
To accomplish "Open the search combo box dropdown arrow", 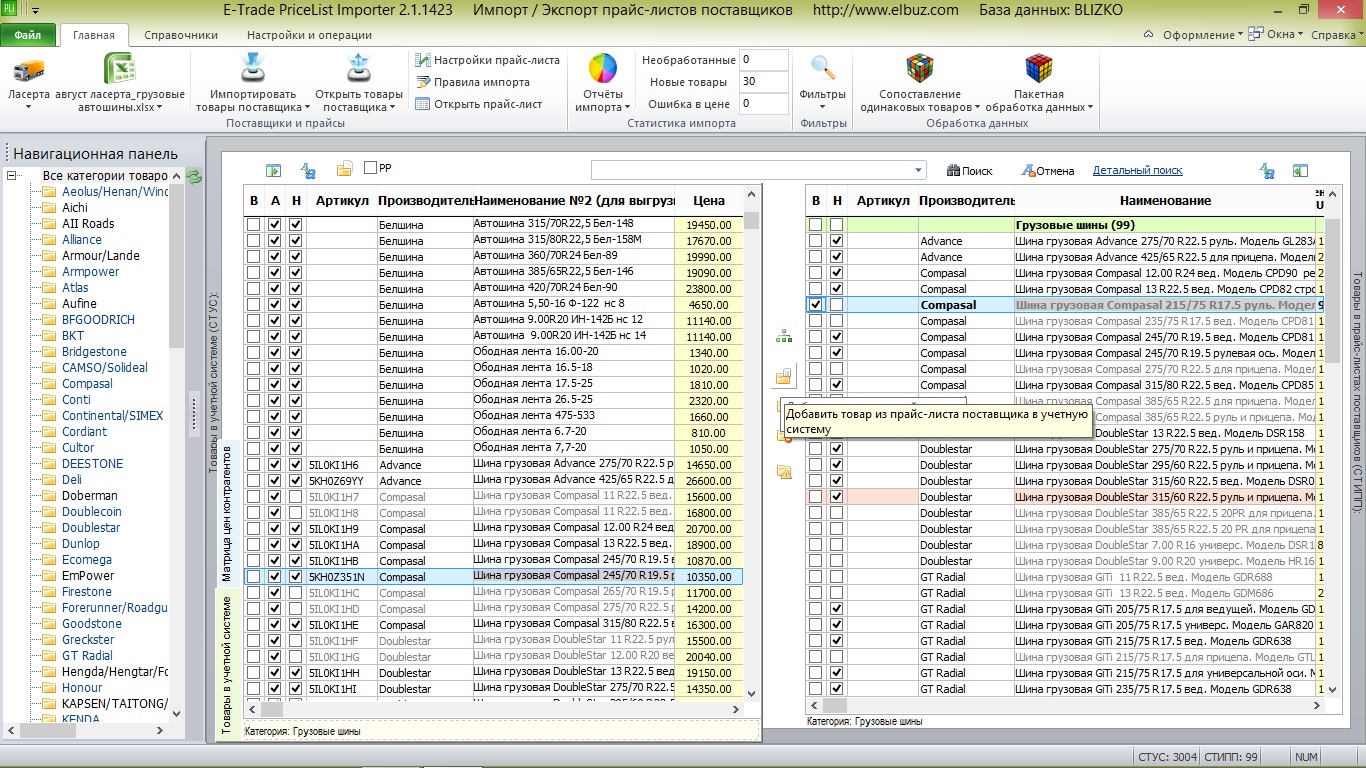I will pyautogui.click(x=918, y=170).
